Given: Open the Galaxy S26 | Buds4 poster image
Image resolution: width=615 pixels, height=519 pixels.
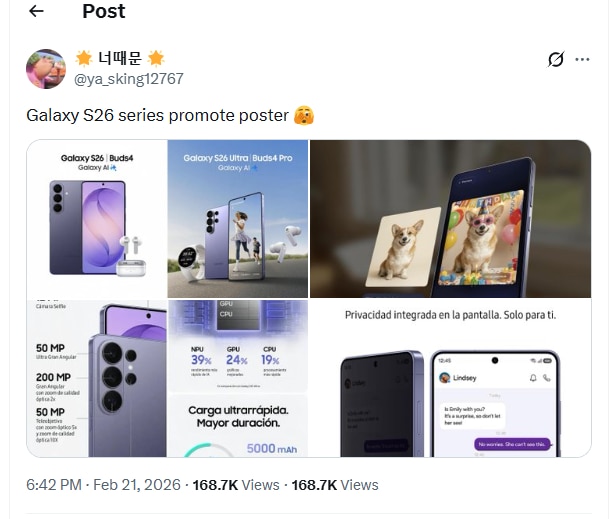Looking at the screenshot, I should click(96, 218).
